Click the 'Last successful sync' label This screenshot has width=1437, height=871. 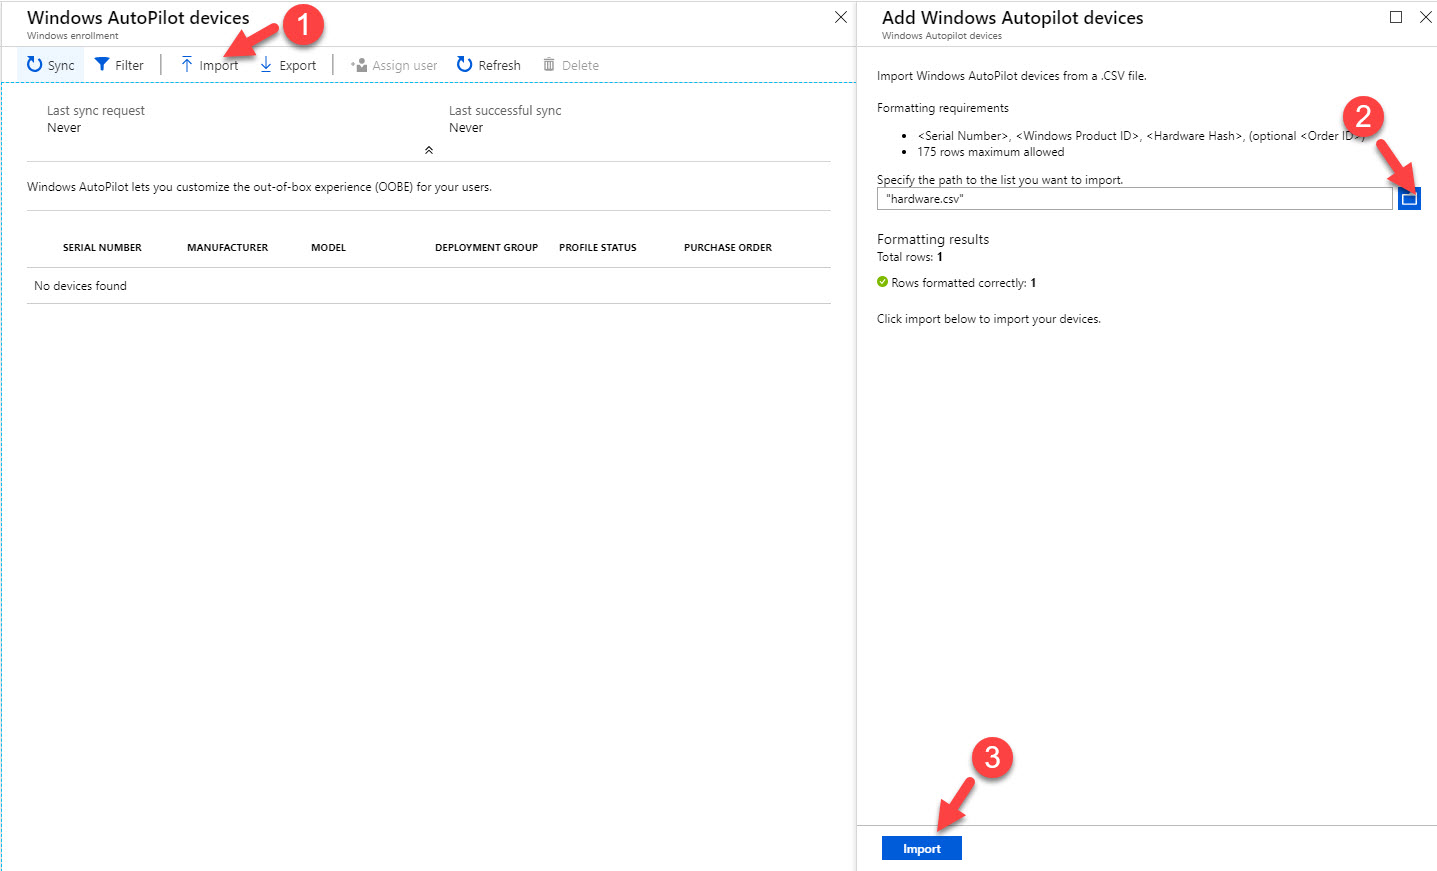505,111
